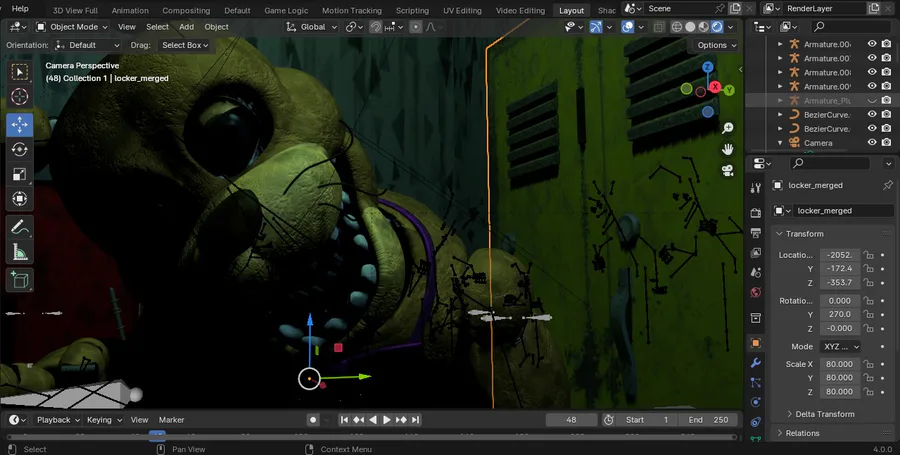The width and height of the screenshot is (900, 455).
Task: Open the Orientation Default dropdown
Action: [x=87, y=45]
